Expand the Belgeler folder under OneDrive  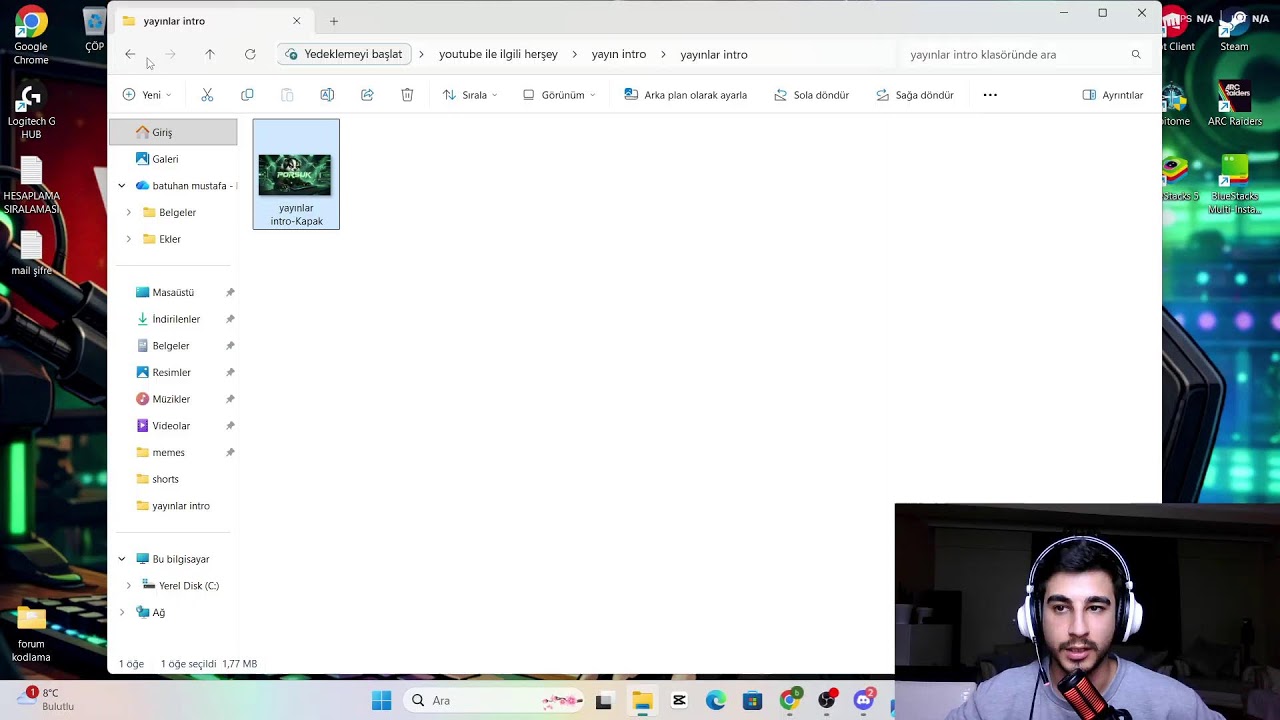[x=128, y=212]
